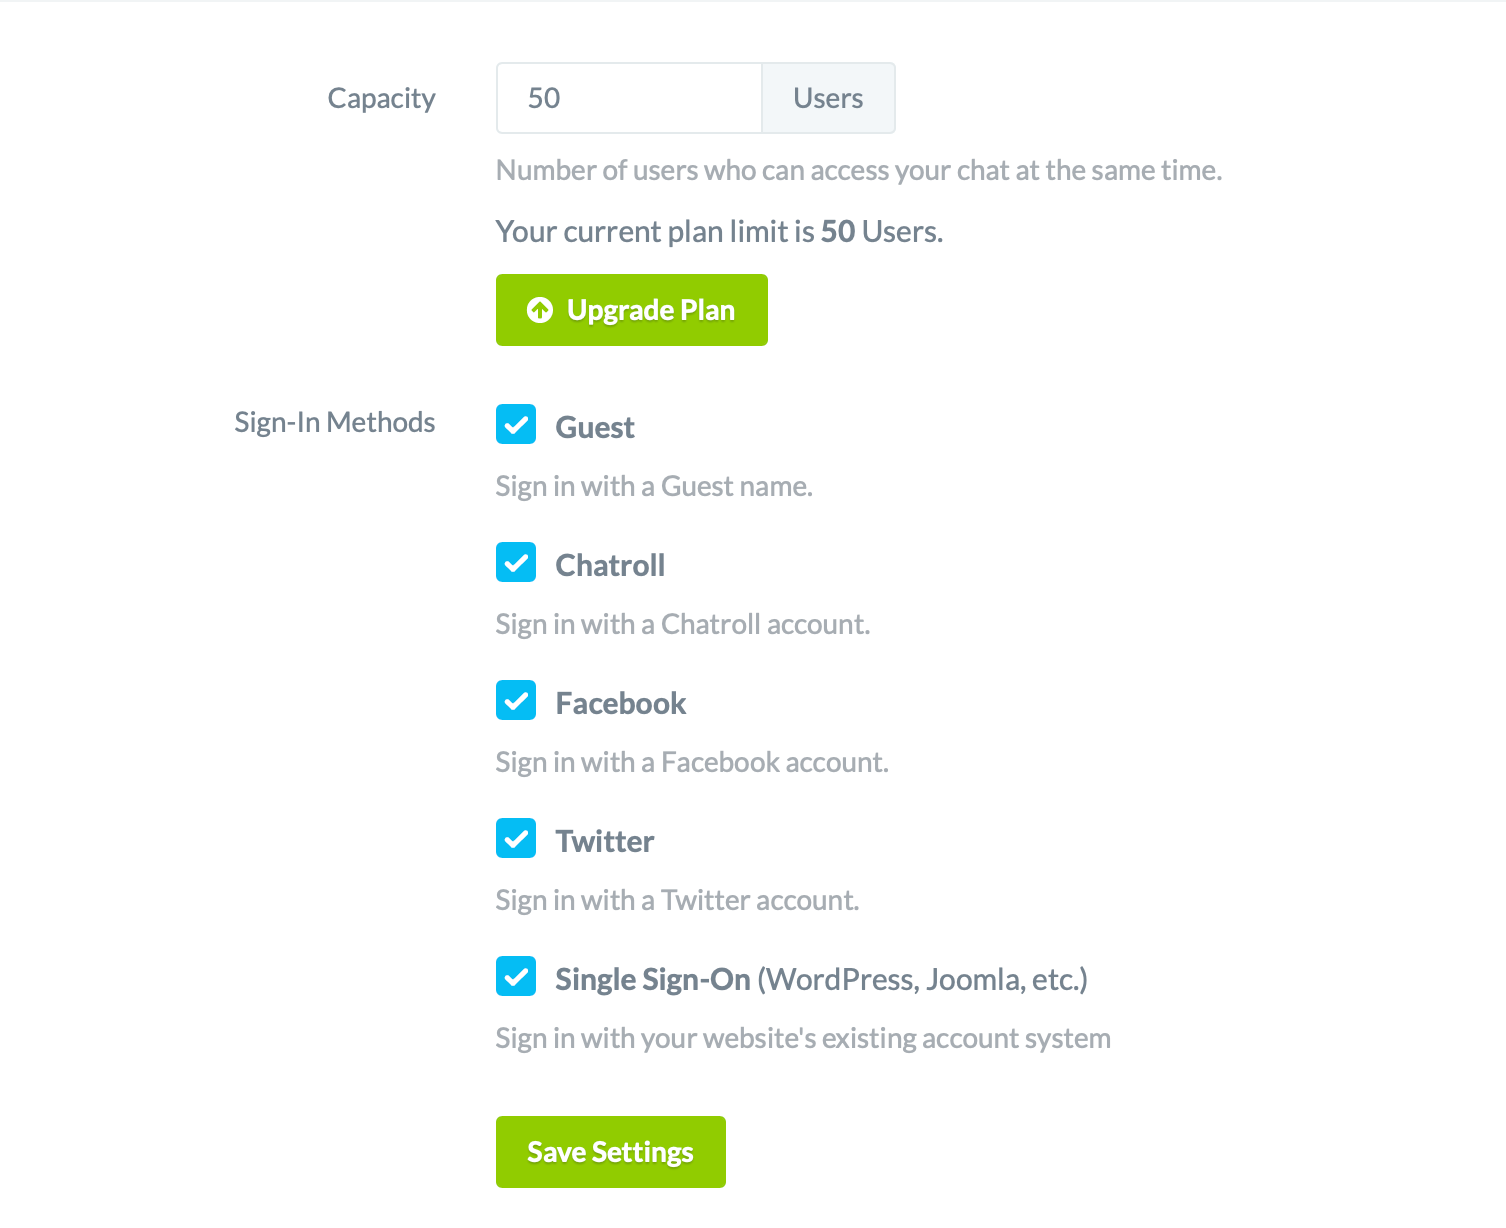Click the Users suffix beside capacity field

(x=828, y=98)
